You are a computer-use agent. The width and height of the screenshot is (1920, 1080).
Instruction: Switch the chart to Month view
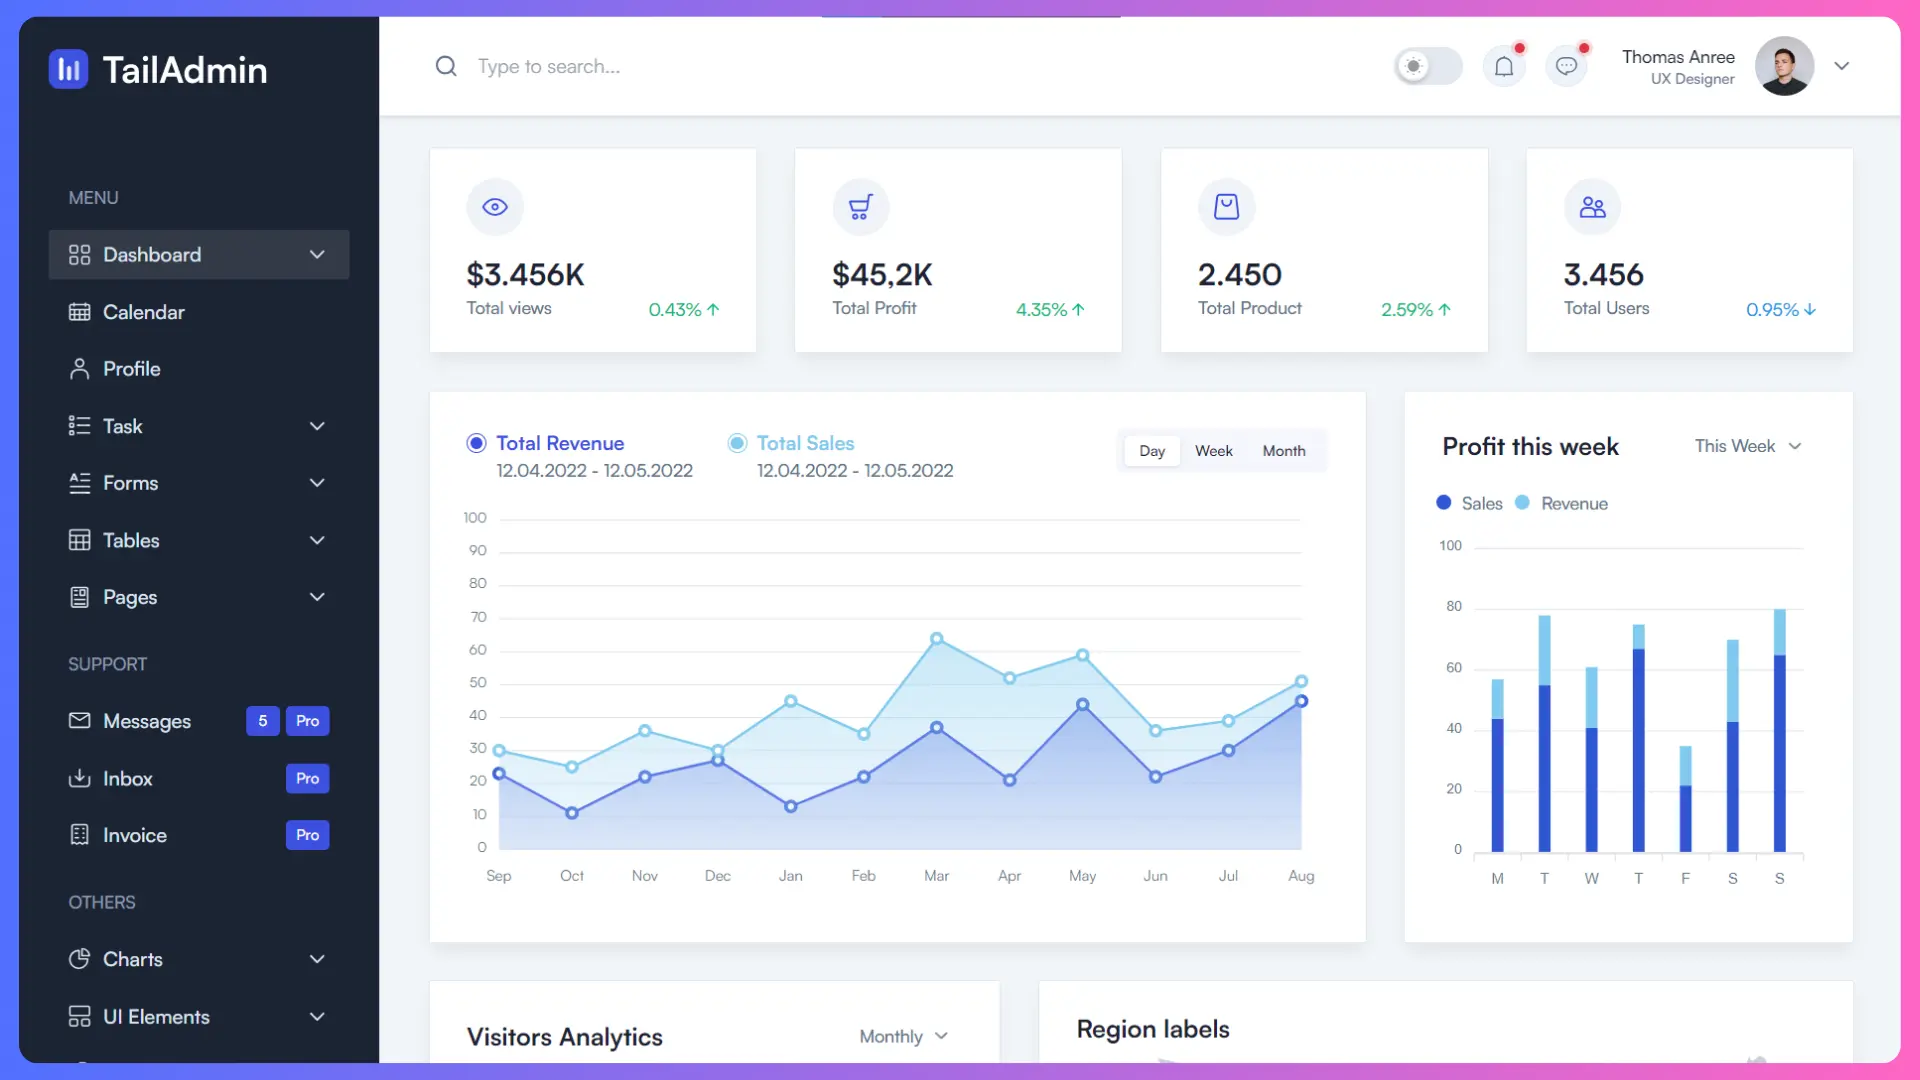click(x=1283, y=451)
